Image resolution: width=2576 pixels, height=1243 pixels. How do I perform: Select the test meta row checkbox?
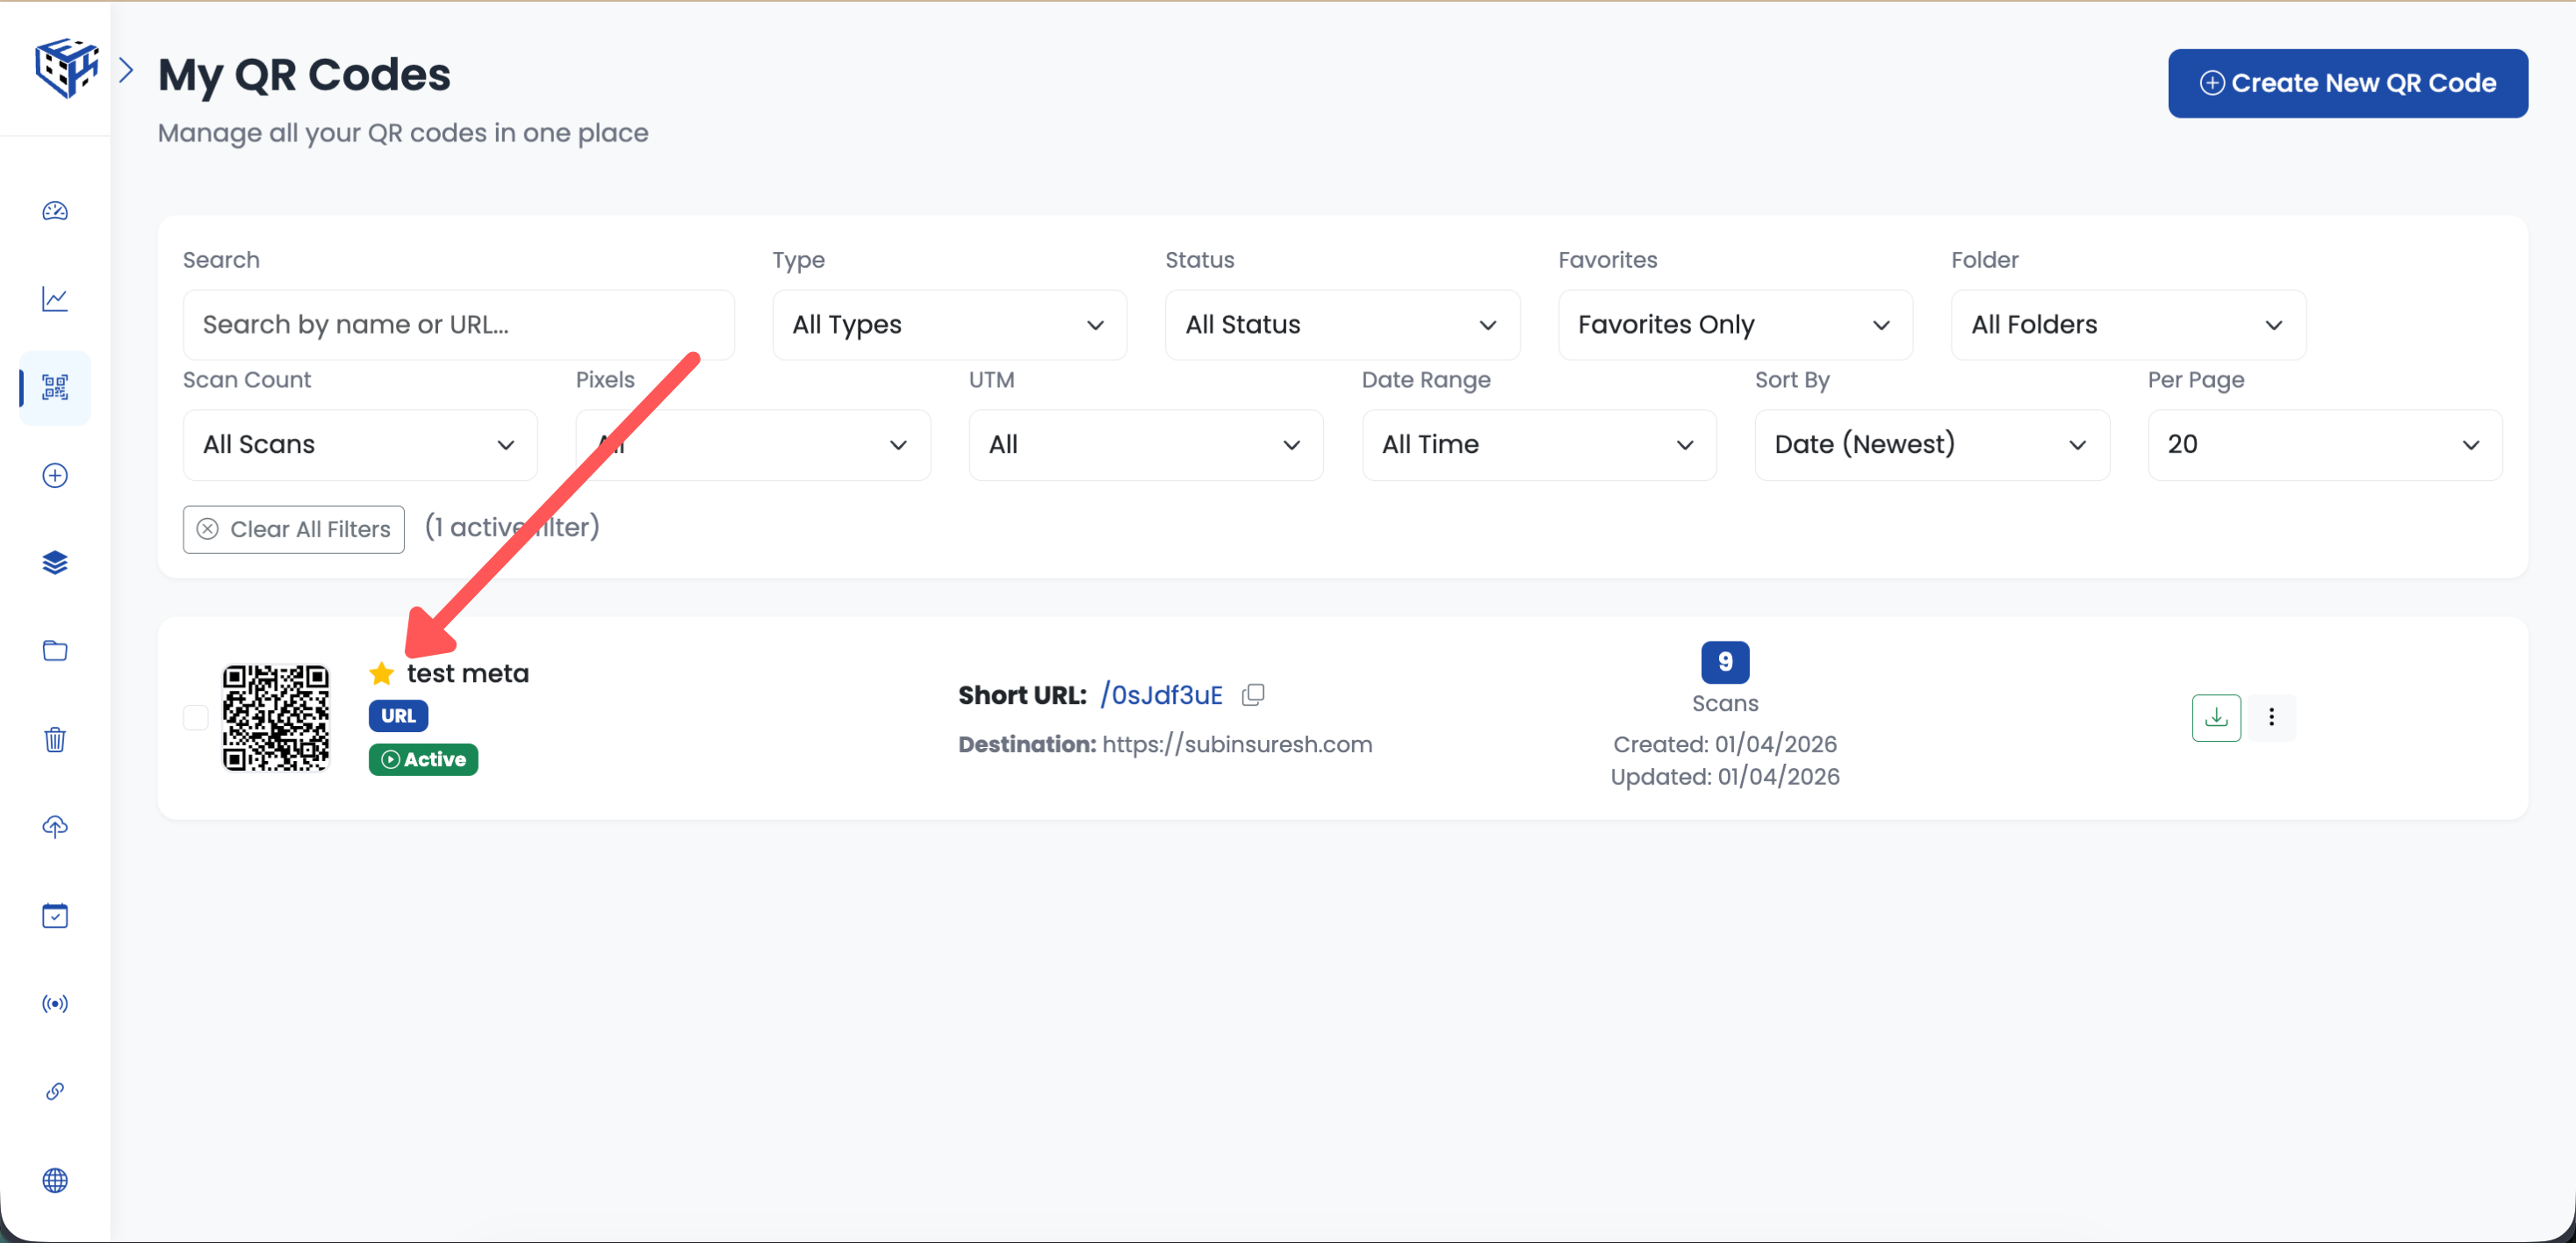click(x=196, y=718)
